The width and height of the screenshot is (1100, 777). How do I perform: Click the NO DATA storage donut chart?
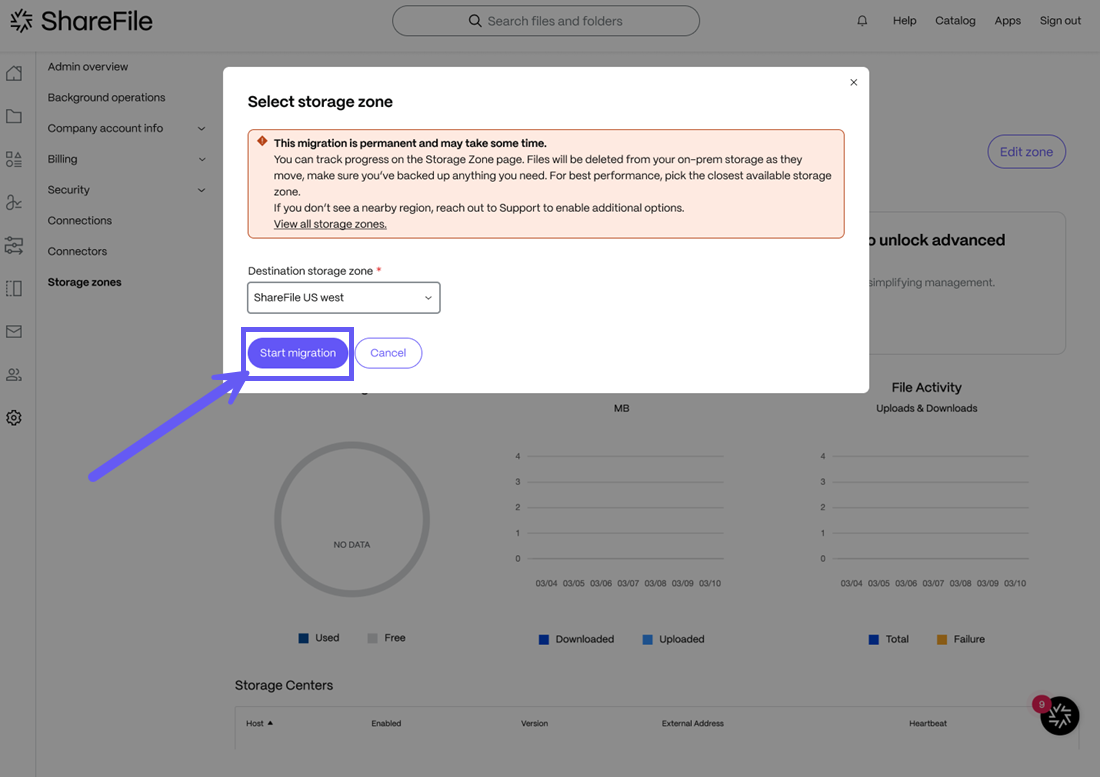tap(351, 520)
